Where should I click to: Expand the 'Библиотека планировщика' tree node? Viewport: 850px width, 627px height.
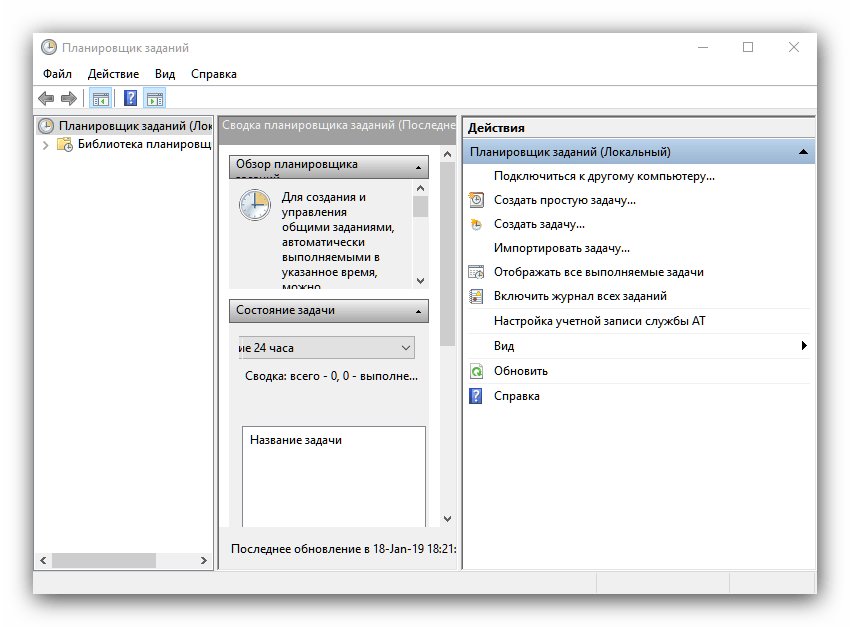45,145
